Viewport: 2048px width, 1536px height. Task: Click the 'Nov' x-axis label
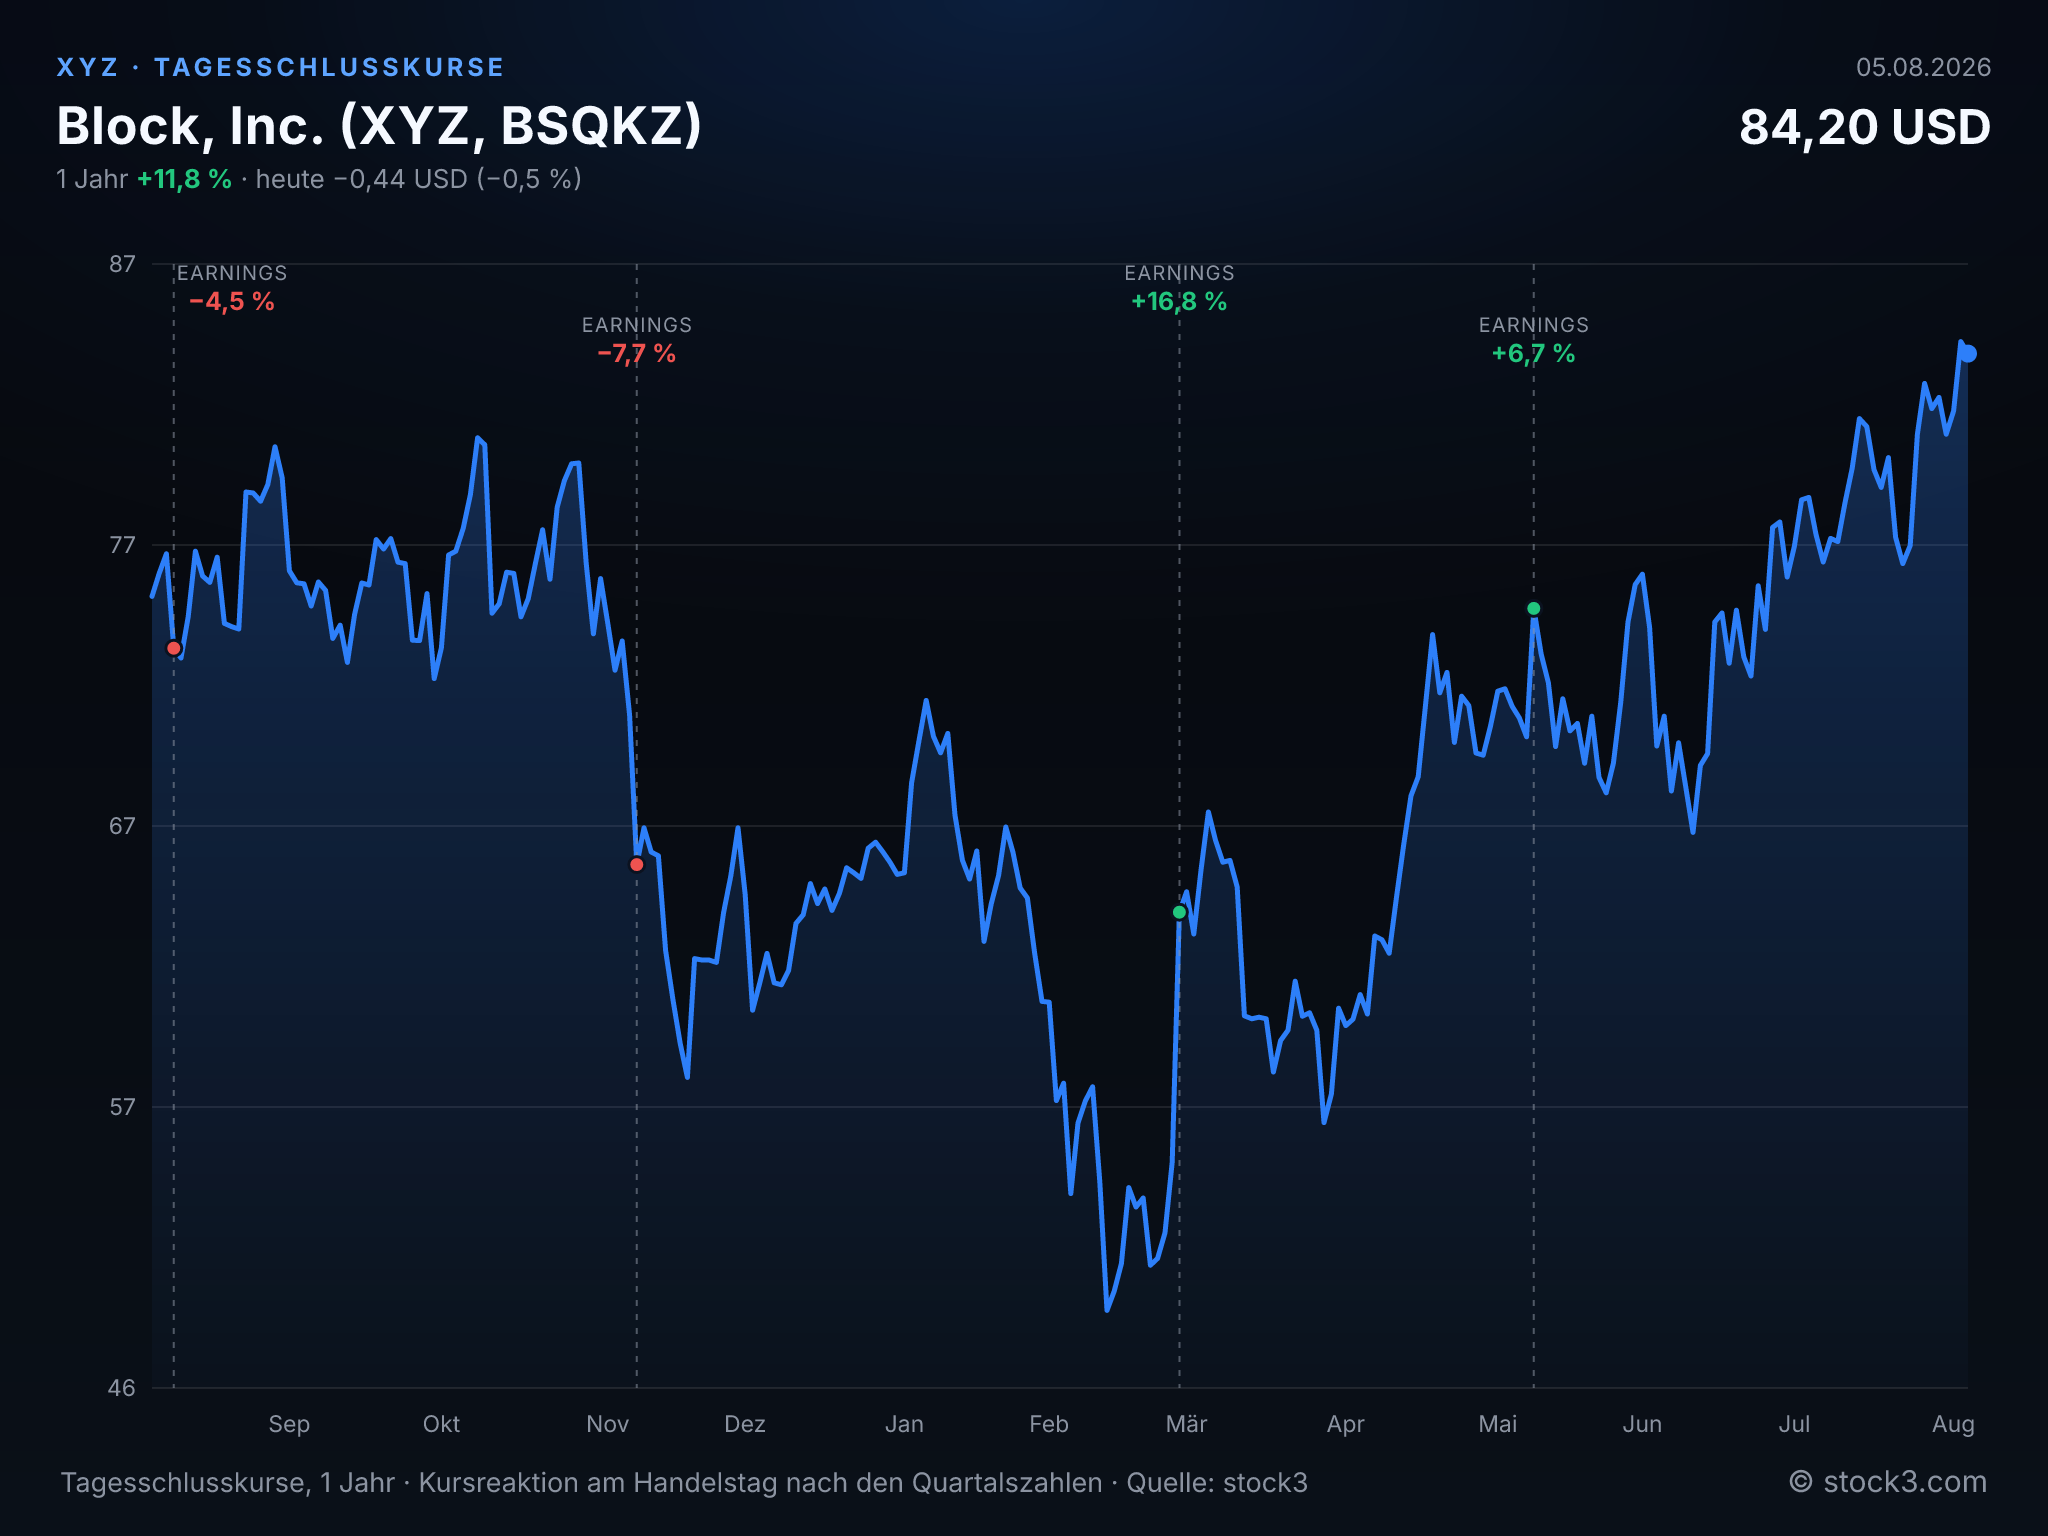click(x=608, y=1424)
